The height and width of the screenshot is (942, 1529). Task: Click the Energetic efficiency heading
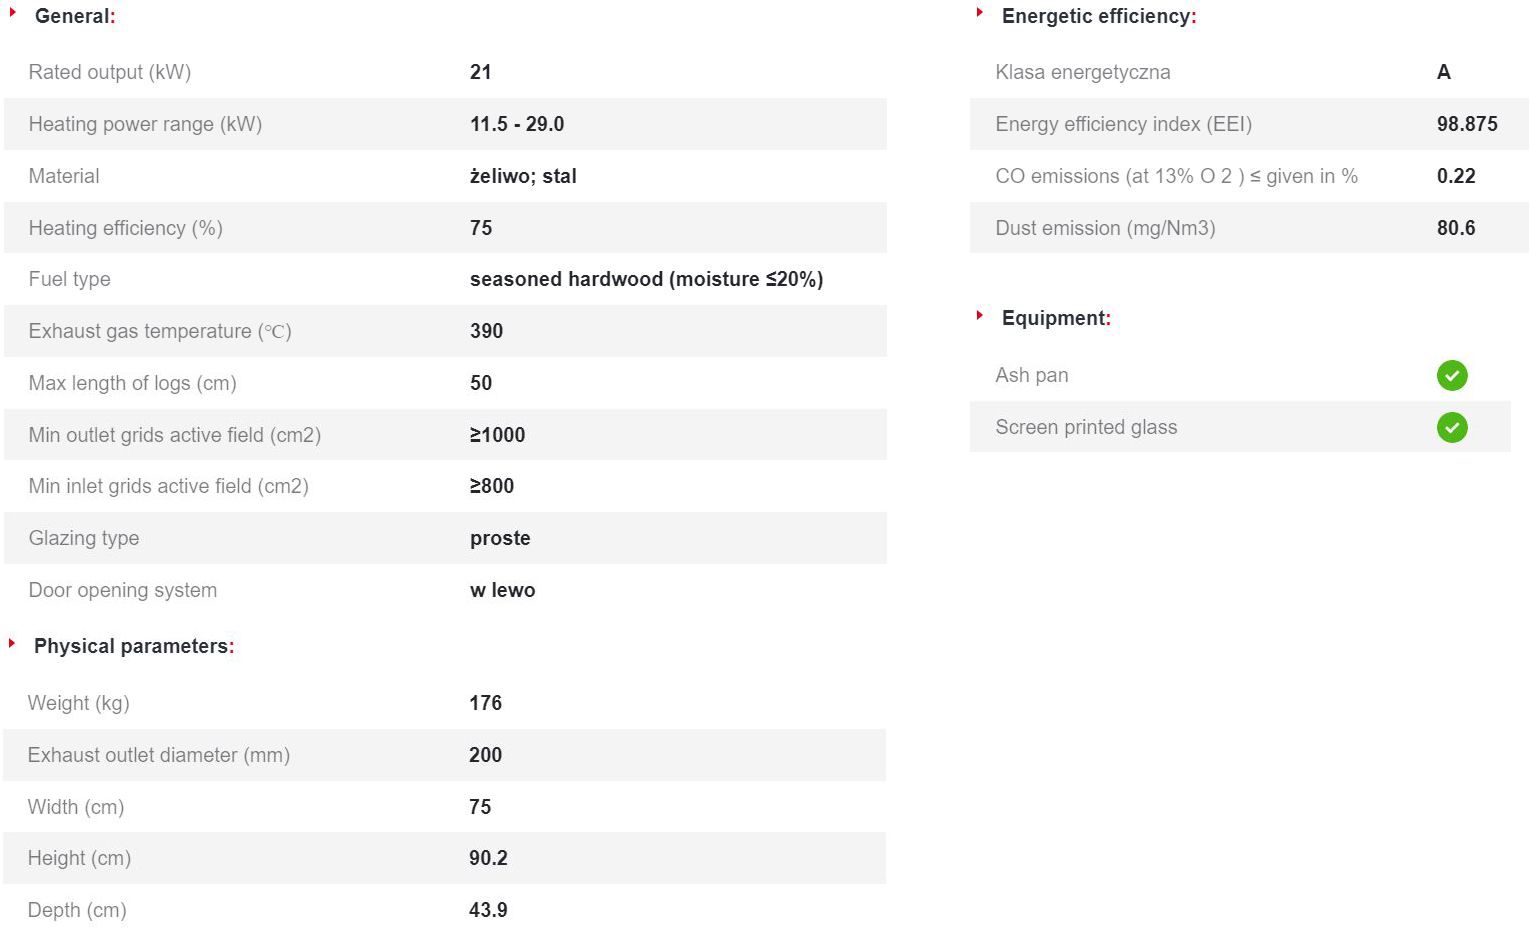point(1098,17)
